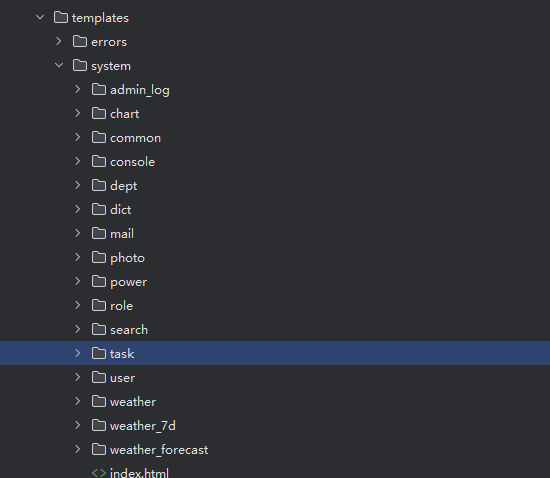
Task: Expand the weather_forecast folder arrow
Action: point(78,449)
